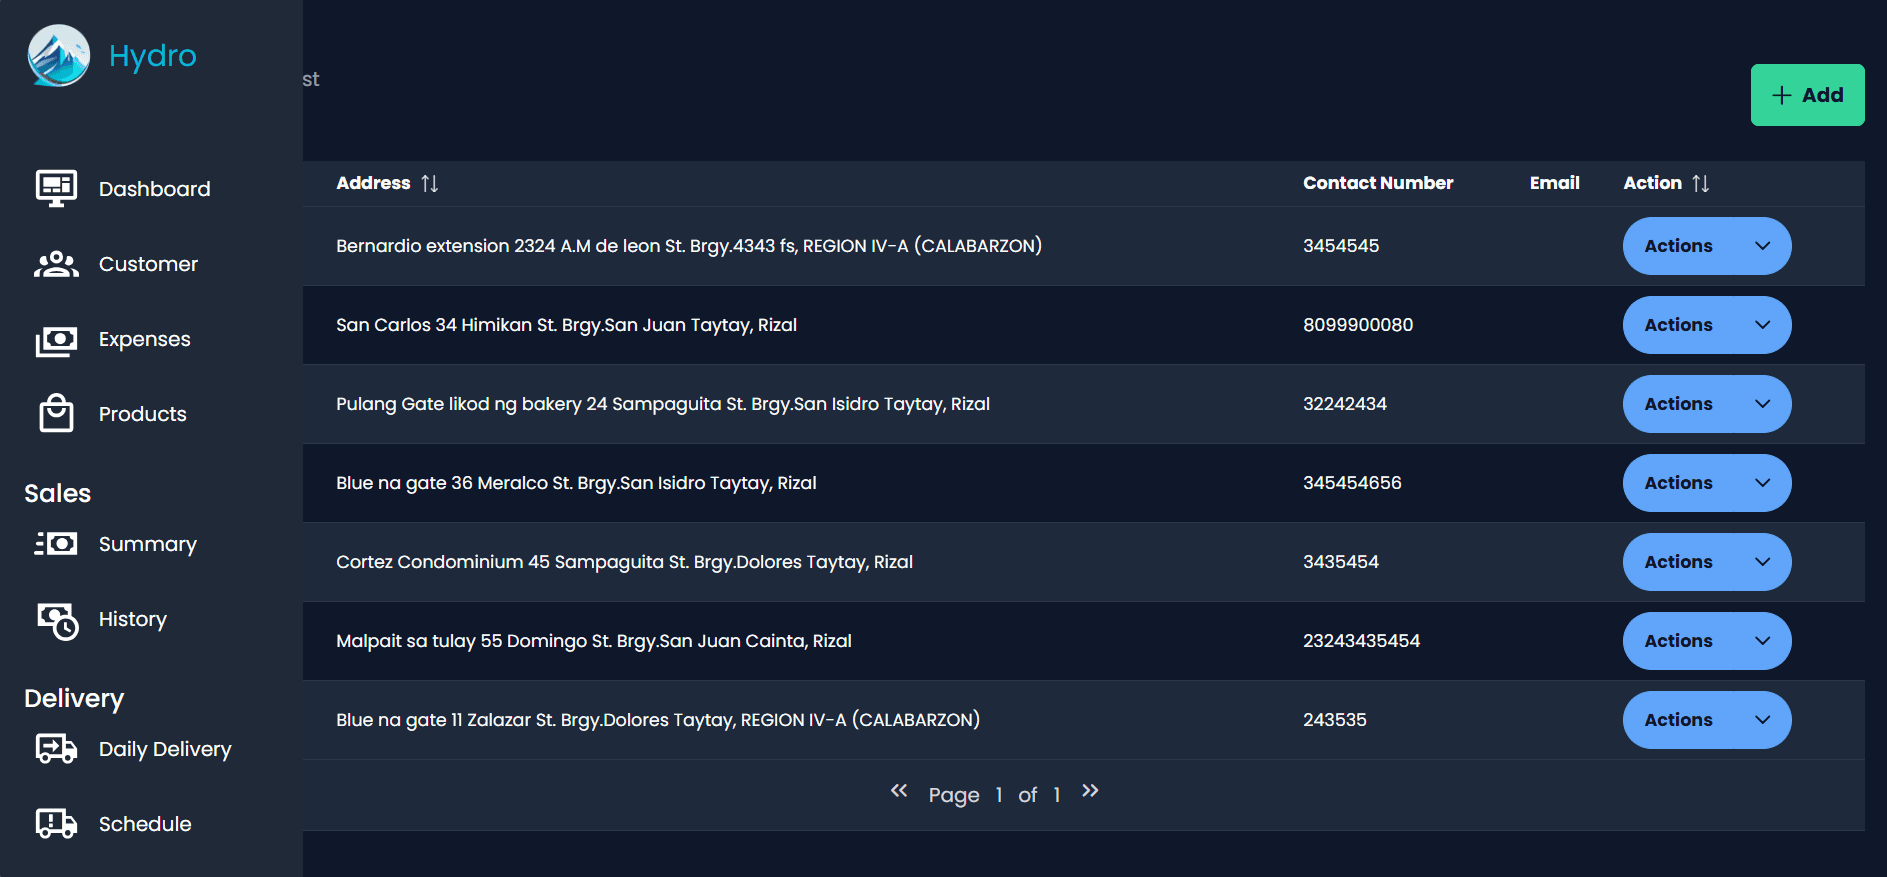The height and width of the screenshot is (877, 1887).
Task: Open the History clock-money icon
Action: pos(57,620)
